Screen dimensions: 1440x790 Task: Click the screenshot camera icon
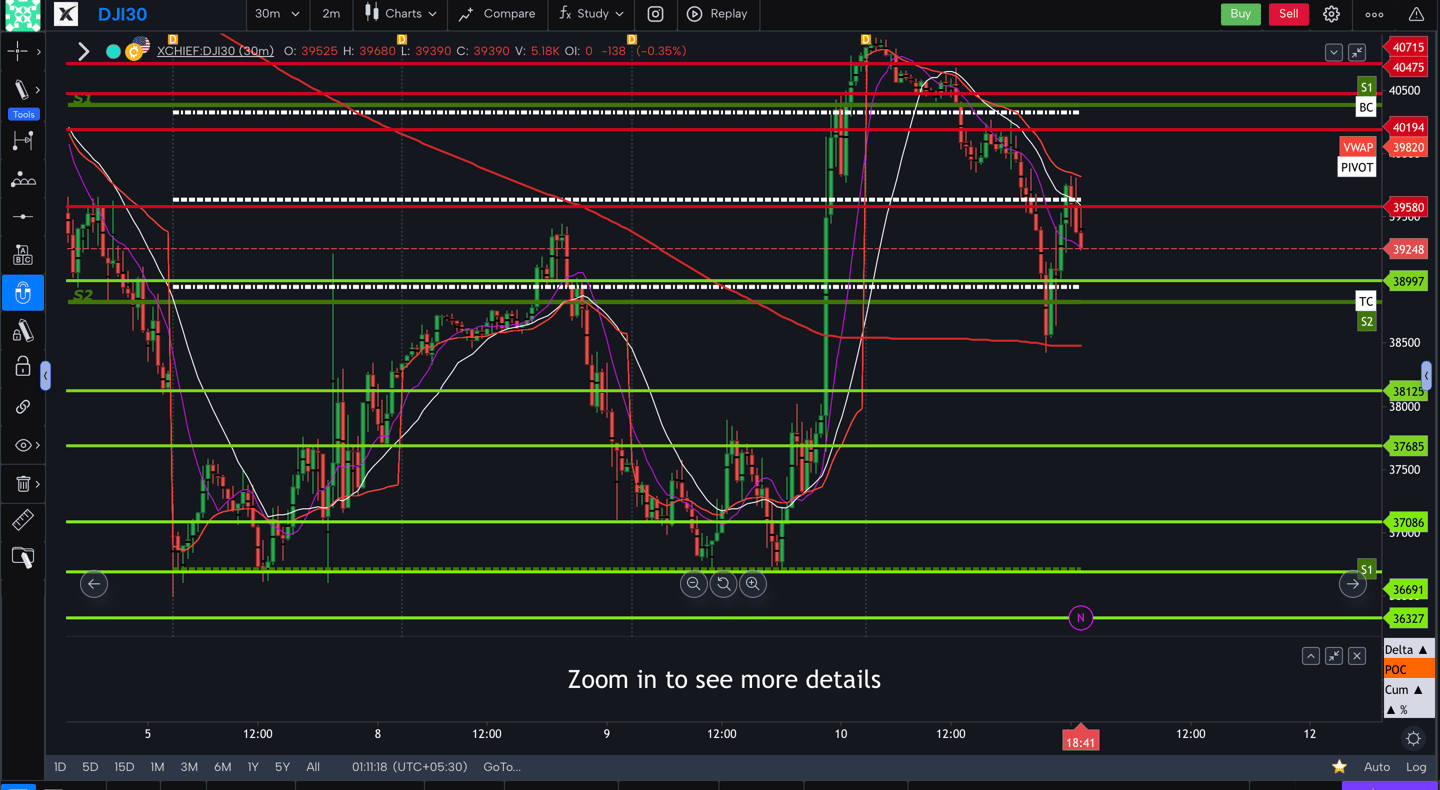tap(655, 14)
